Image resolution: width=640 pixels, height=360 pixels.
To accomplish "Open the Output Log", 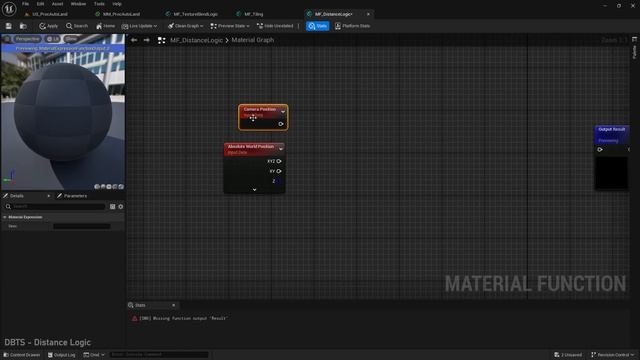I will 62,355.
